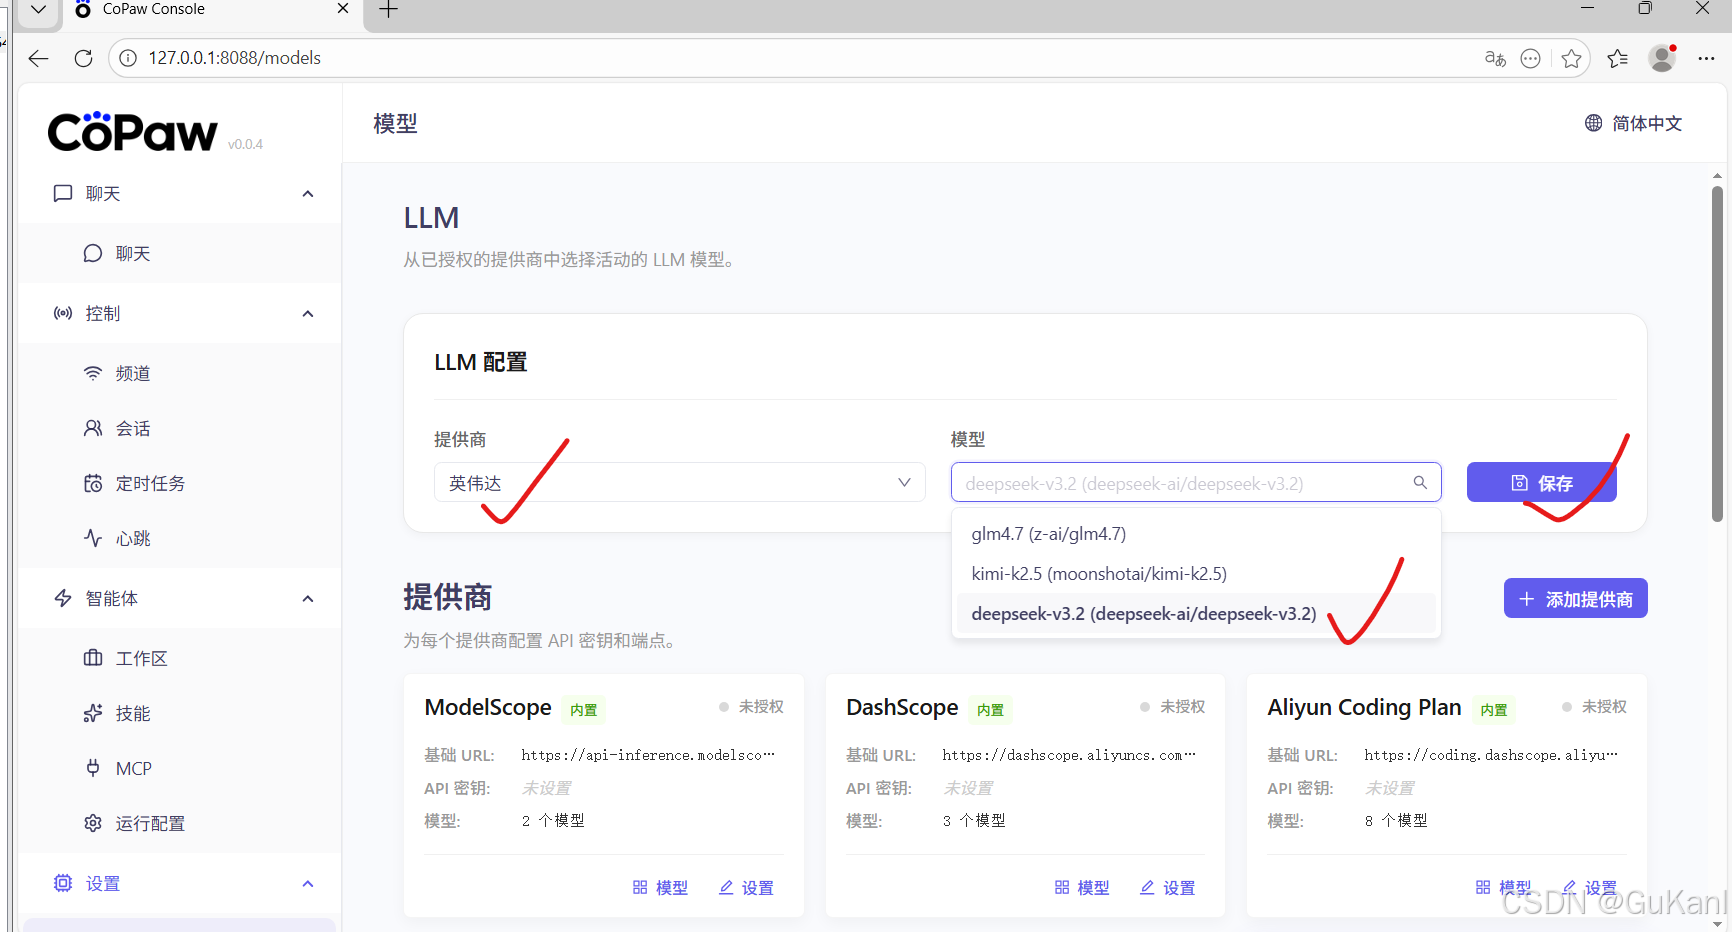Open the 定时任务 scheduled tasks page
1732x932 pixels.
147,482
